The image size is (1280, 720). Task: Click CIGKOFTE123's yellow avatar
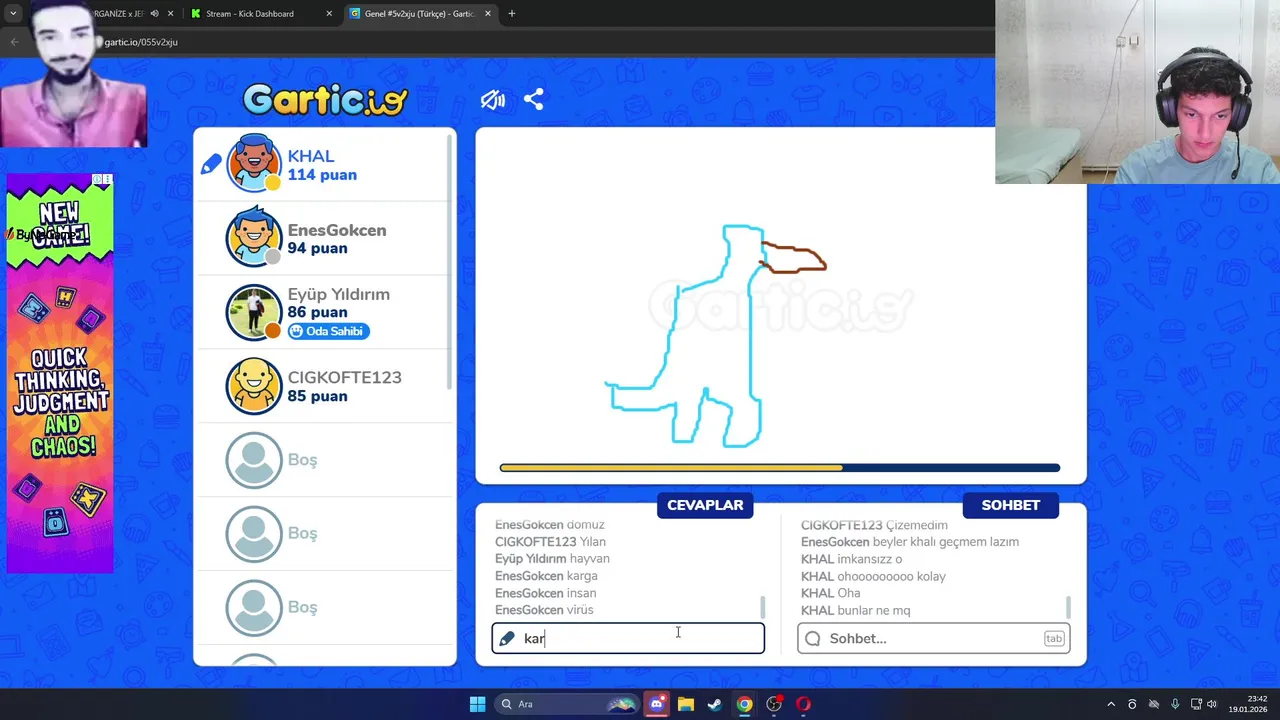pyautogui.click(x=254, y=386)
